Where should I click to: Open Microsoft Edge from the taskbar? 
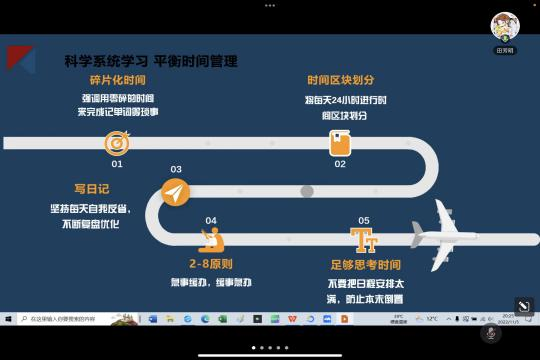click(205, 319)
